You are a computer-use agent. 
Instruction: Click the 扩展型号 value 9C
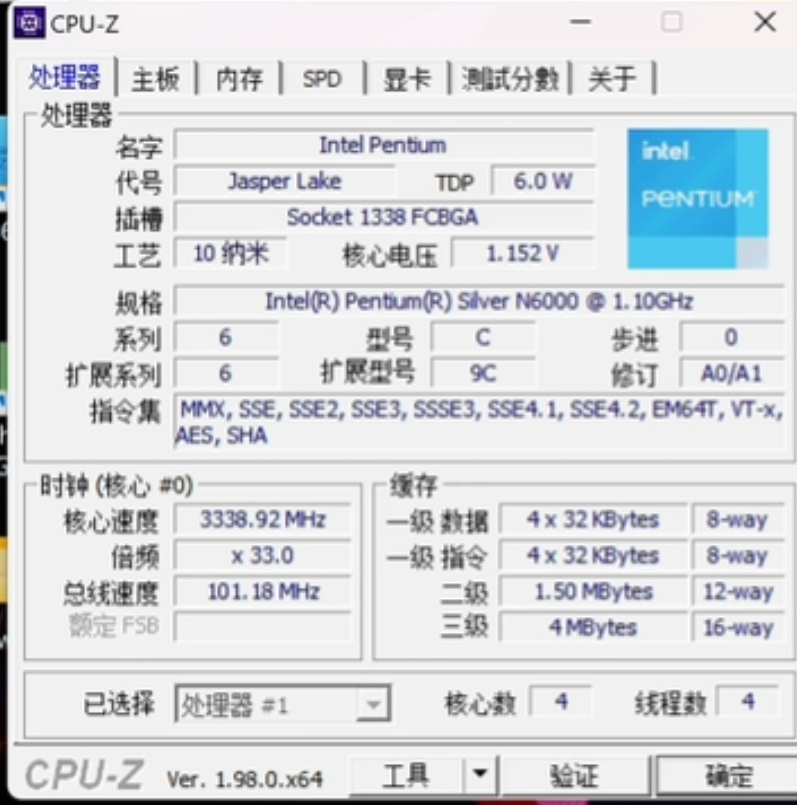483,373
